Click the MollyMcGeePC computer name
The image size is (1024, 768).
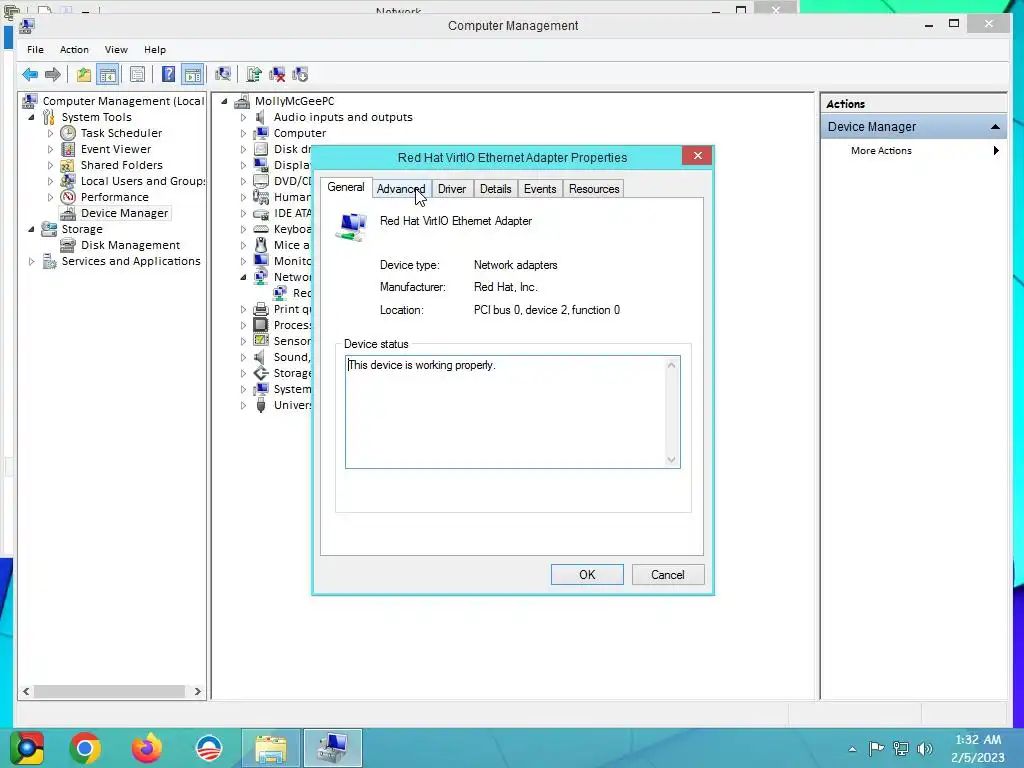coord(295,101)
